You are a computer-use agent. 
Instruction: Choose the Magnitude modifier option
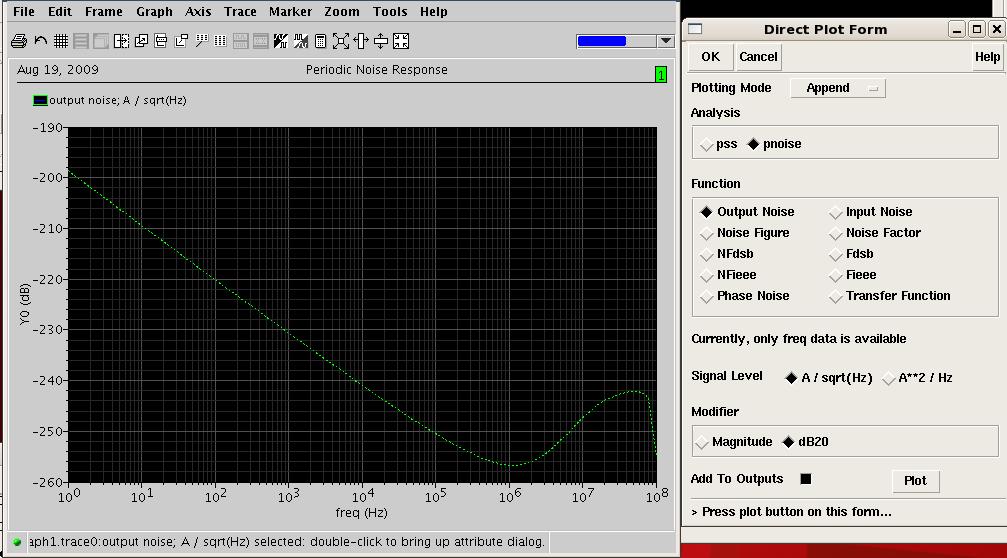(703, 443)
